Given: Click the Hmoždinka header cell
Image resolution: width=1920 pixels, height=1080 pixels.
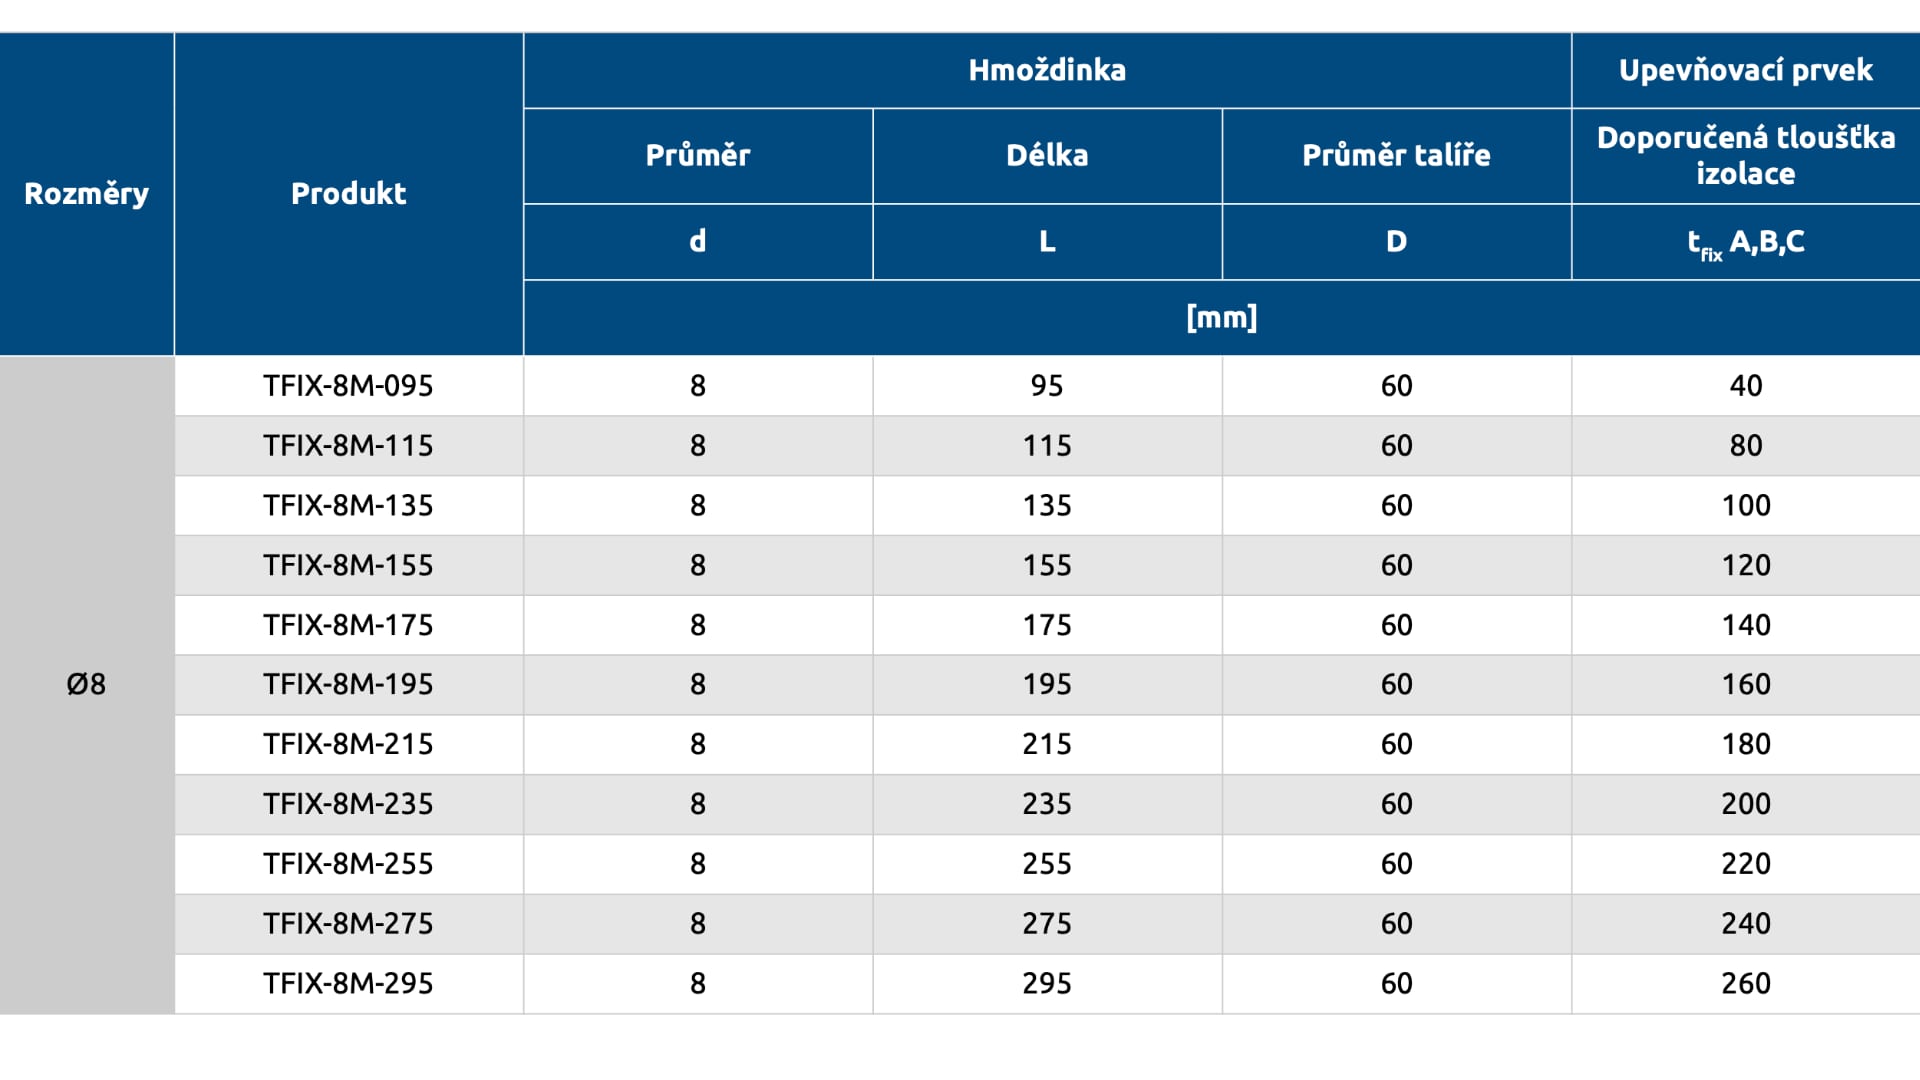Looking at the screenshot, I should click(x=1046, y=70).
